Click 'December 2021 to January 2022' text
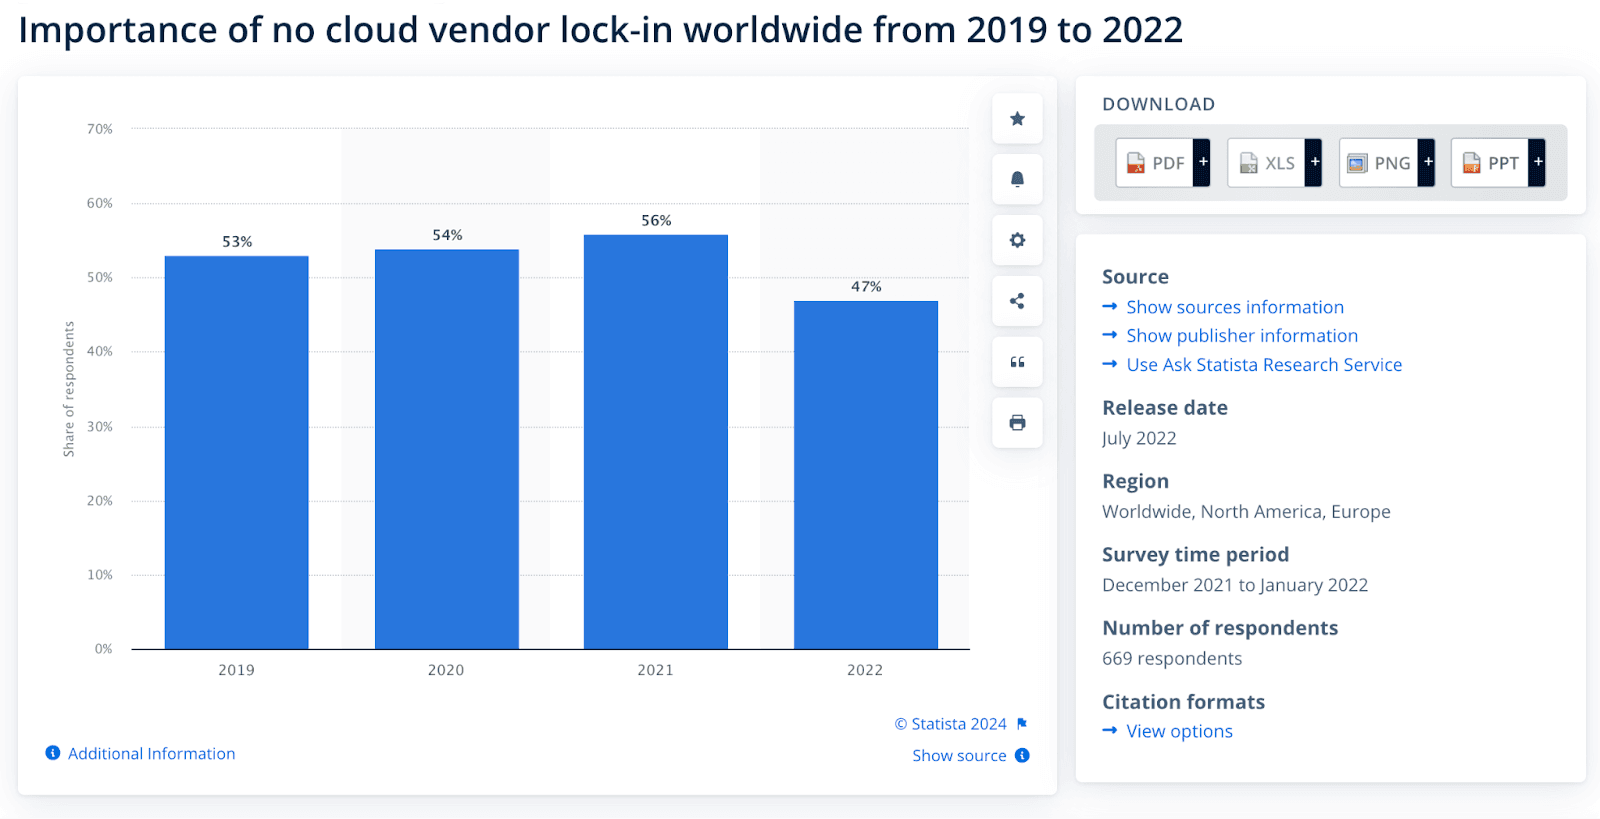This screenshot has height=819, width=1600. (1235, 585)
